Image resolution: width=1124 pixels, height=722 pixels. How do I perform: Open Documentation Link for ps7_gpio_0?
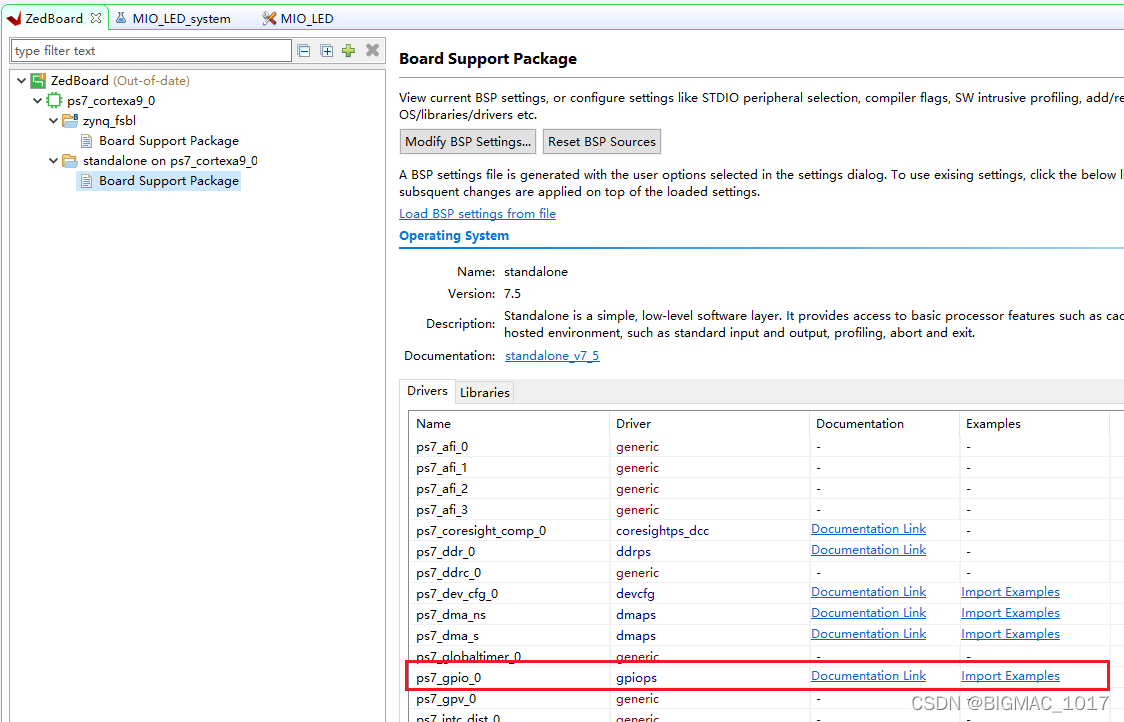pyautogui.click(x=868, y=675)
